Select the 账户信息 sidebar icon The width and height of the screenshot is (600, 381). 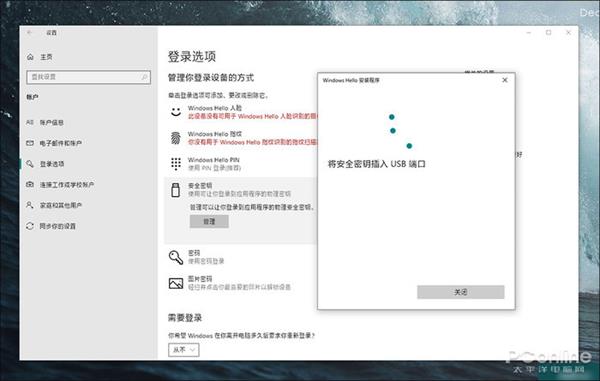[30, 122]
